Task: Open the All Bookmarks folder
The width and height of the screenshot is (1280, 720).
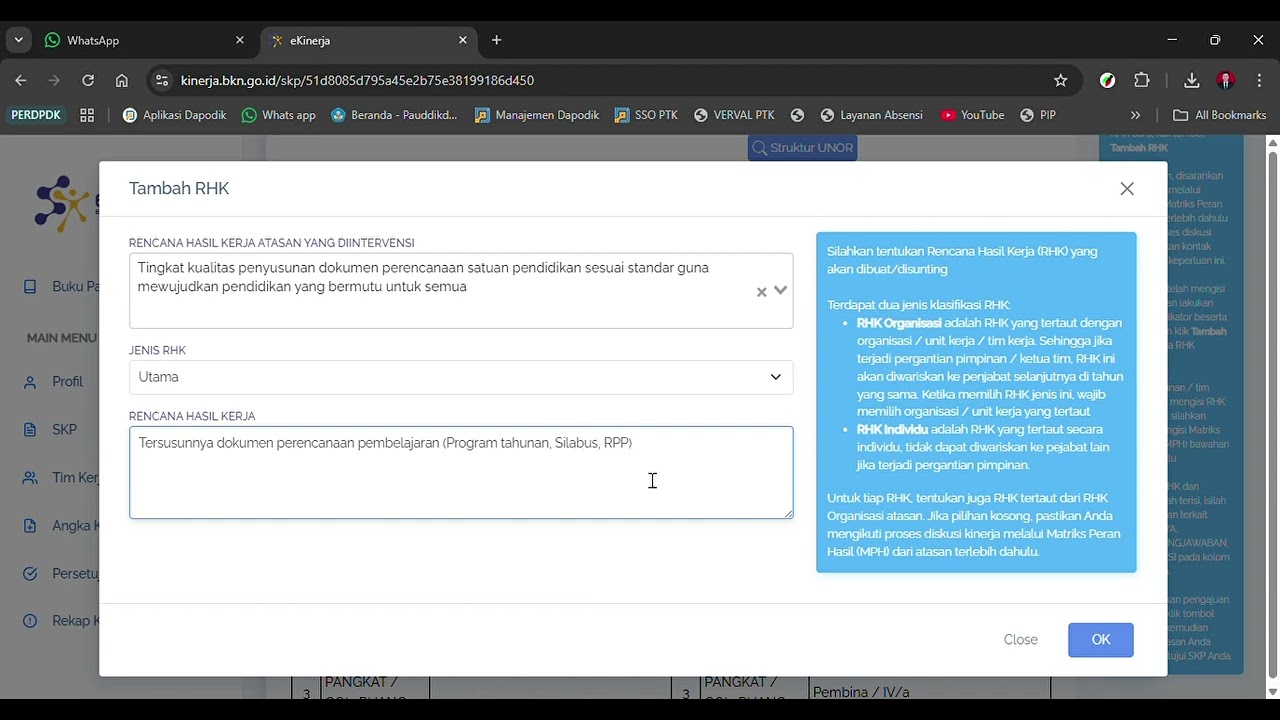Action: click(1220, 115)
